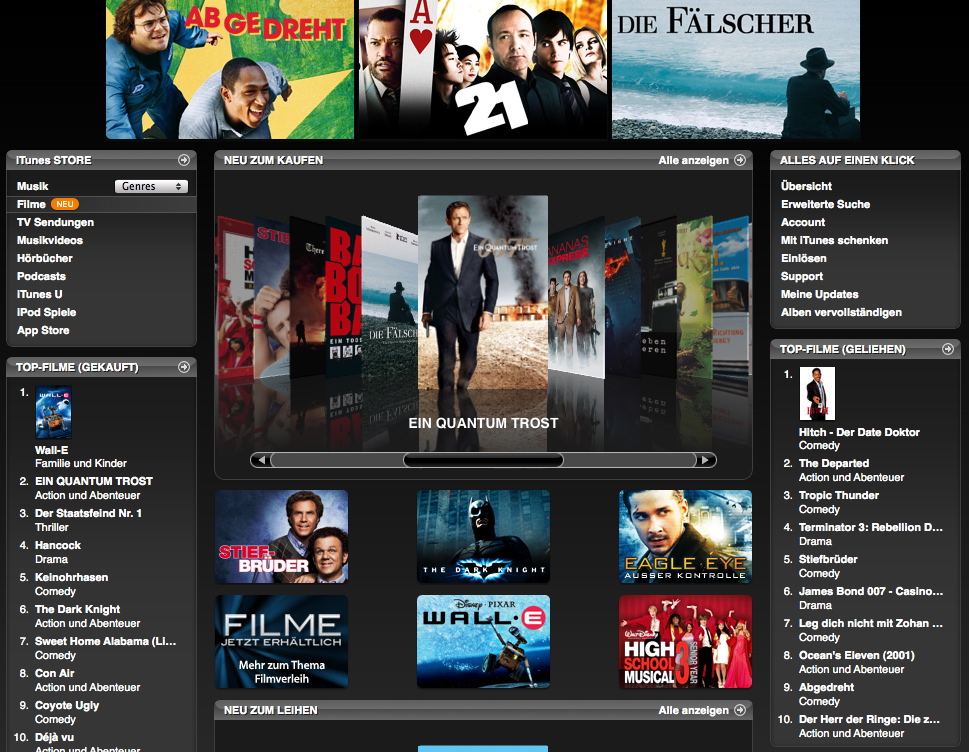Screen dimensions: 969x752
Task: Open the Abgedreht banner at top
Action: [230, 69]
